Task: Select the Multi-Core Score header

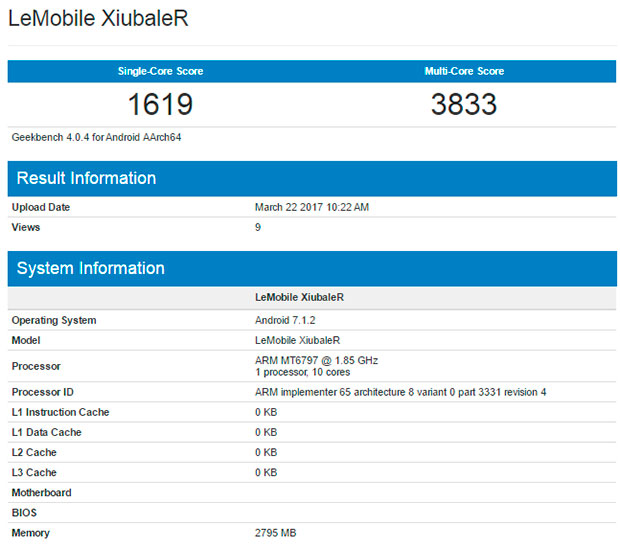Action: [464, 71]
